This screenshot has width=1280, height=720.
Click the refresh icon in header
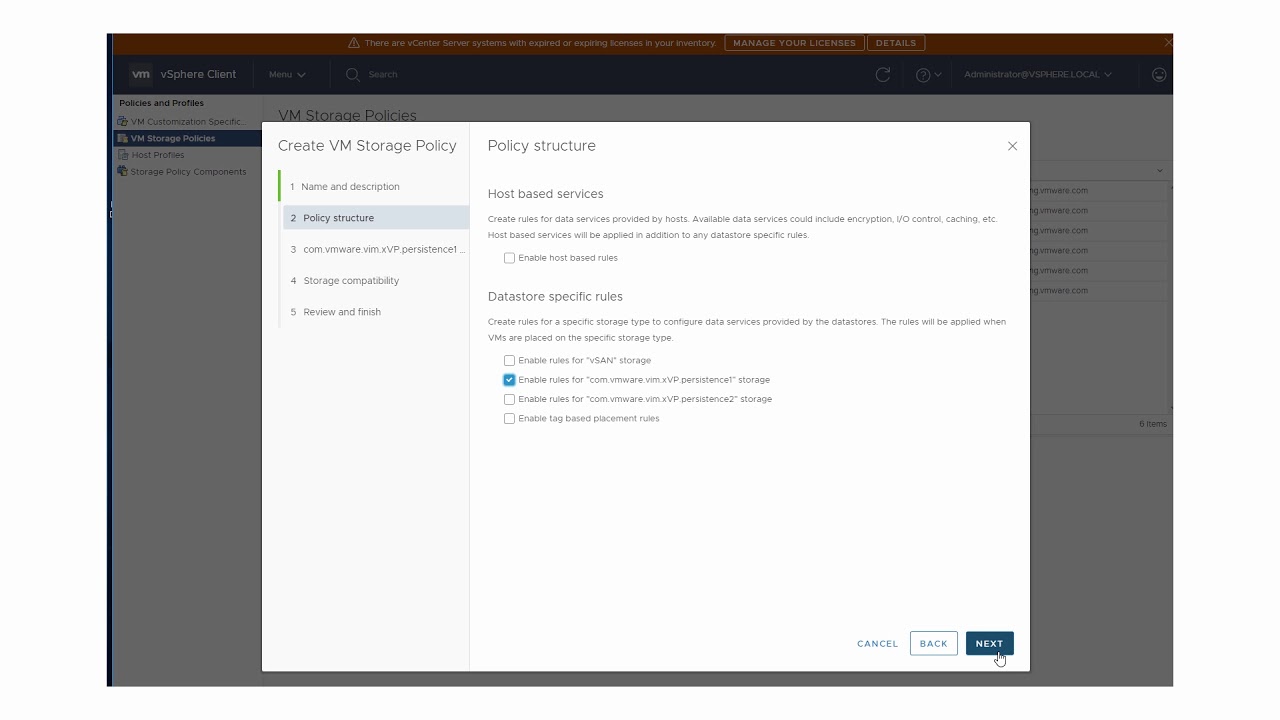coord(882,75)
